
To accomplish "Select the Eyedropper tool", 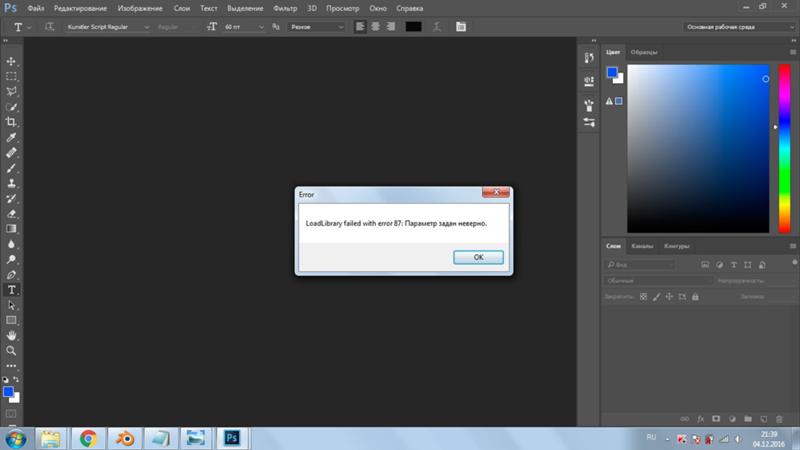I will [11, 137].
